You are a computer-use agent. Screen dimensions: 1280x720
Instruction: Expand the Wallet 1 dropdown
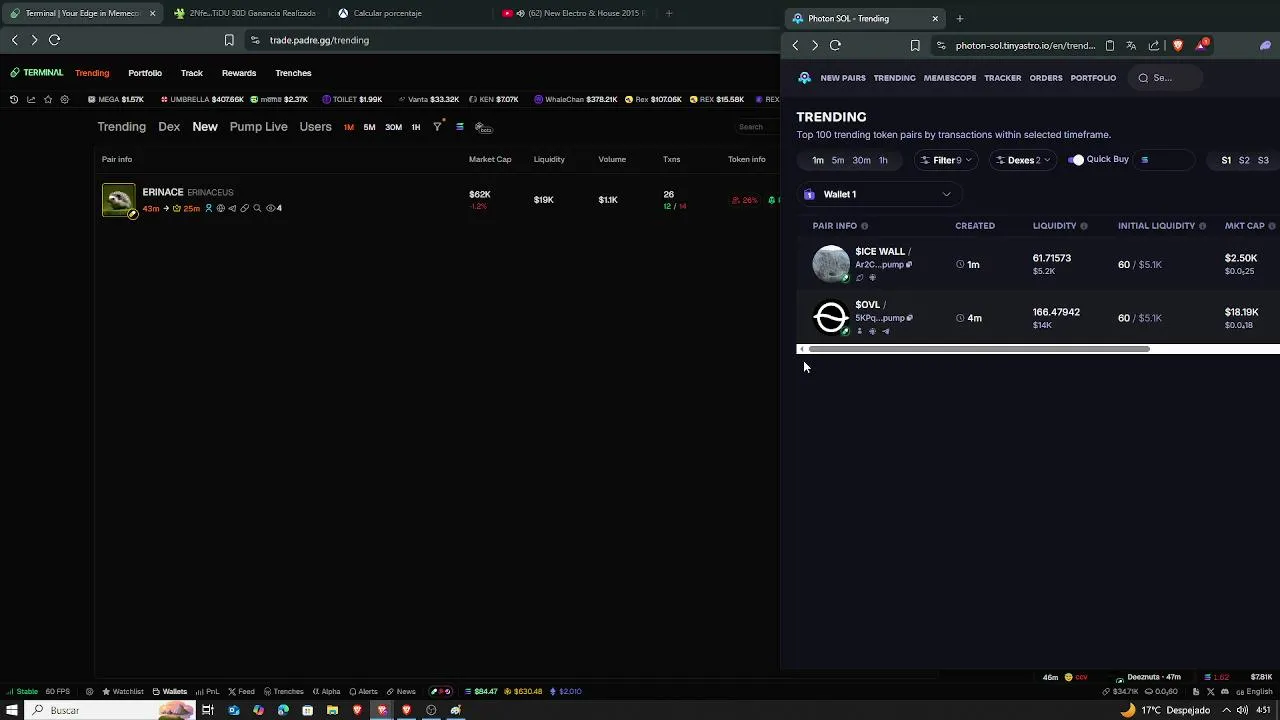(878, 194)
